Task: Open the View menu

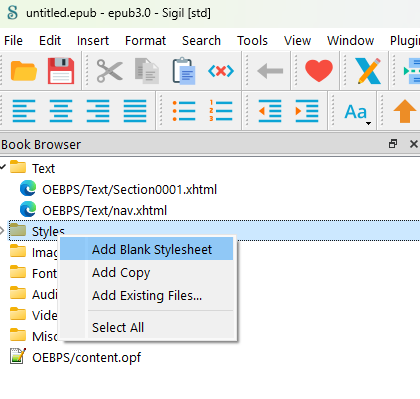Action: 297,40
